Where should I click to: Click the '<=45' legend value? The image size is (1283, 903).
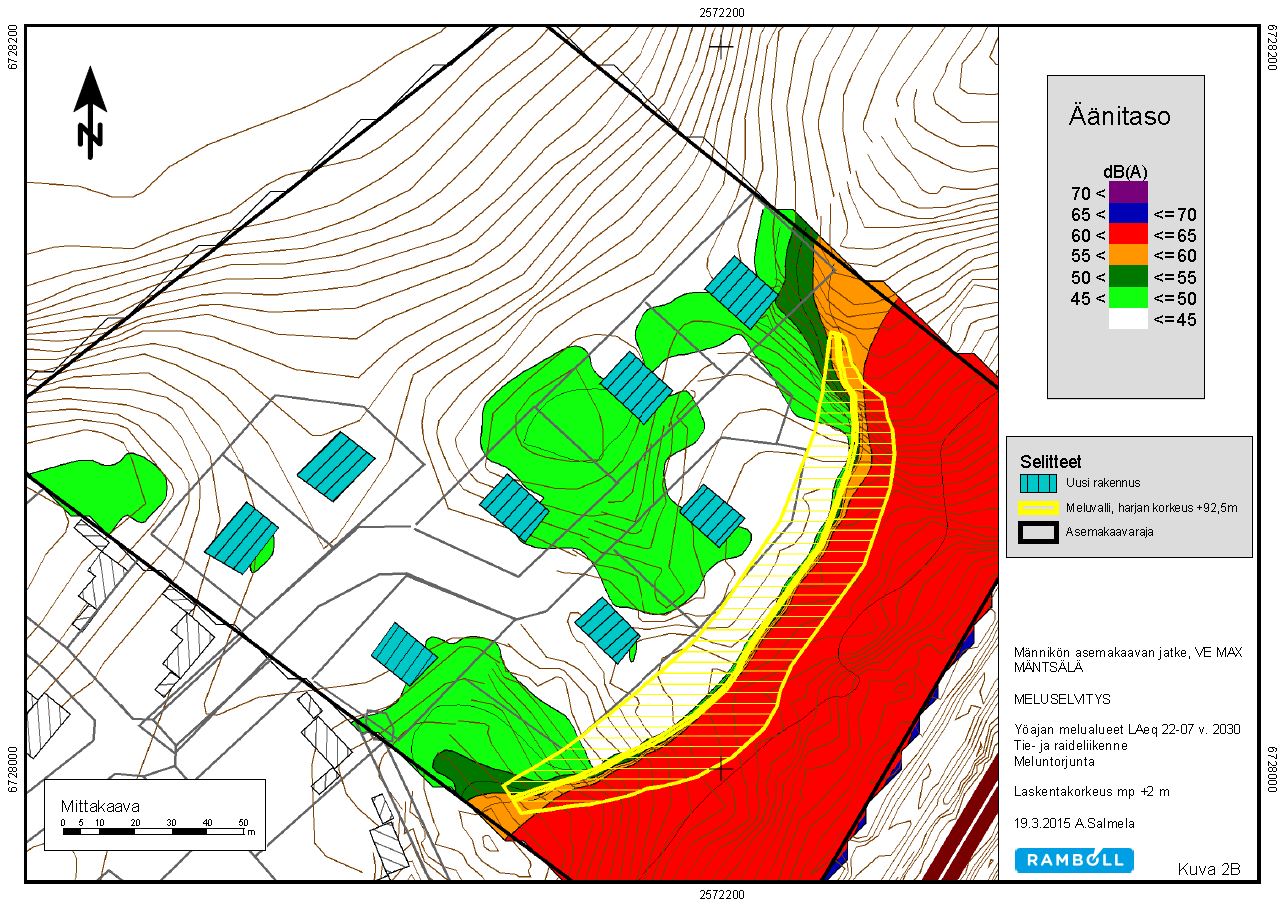(1175, 320)
